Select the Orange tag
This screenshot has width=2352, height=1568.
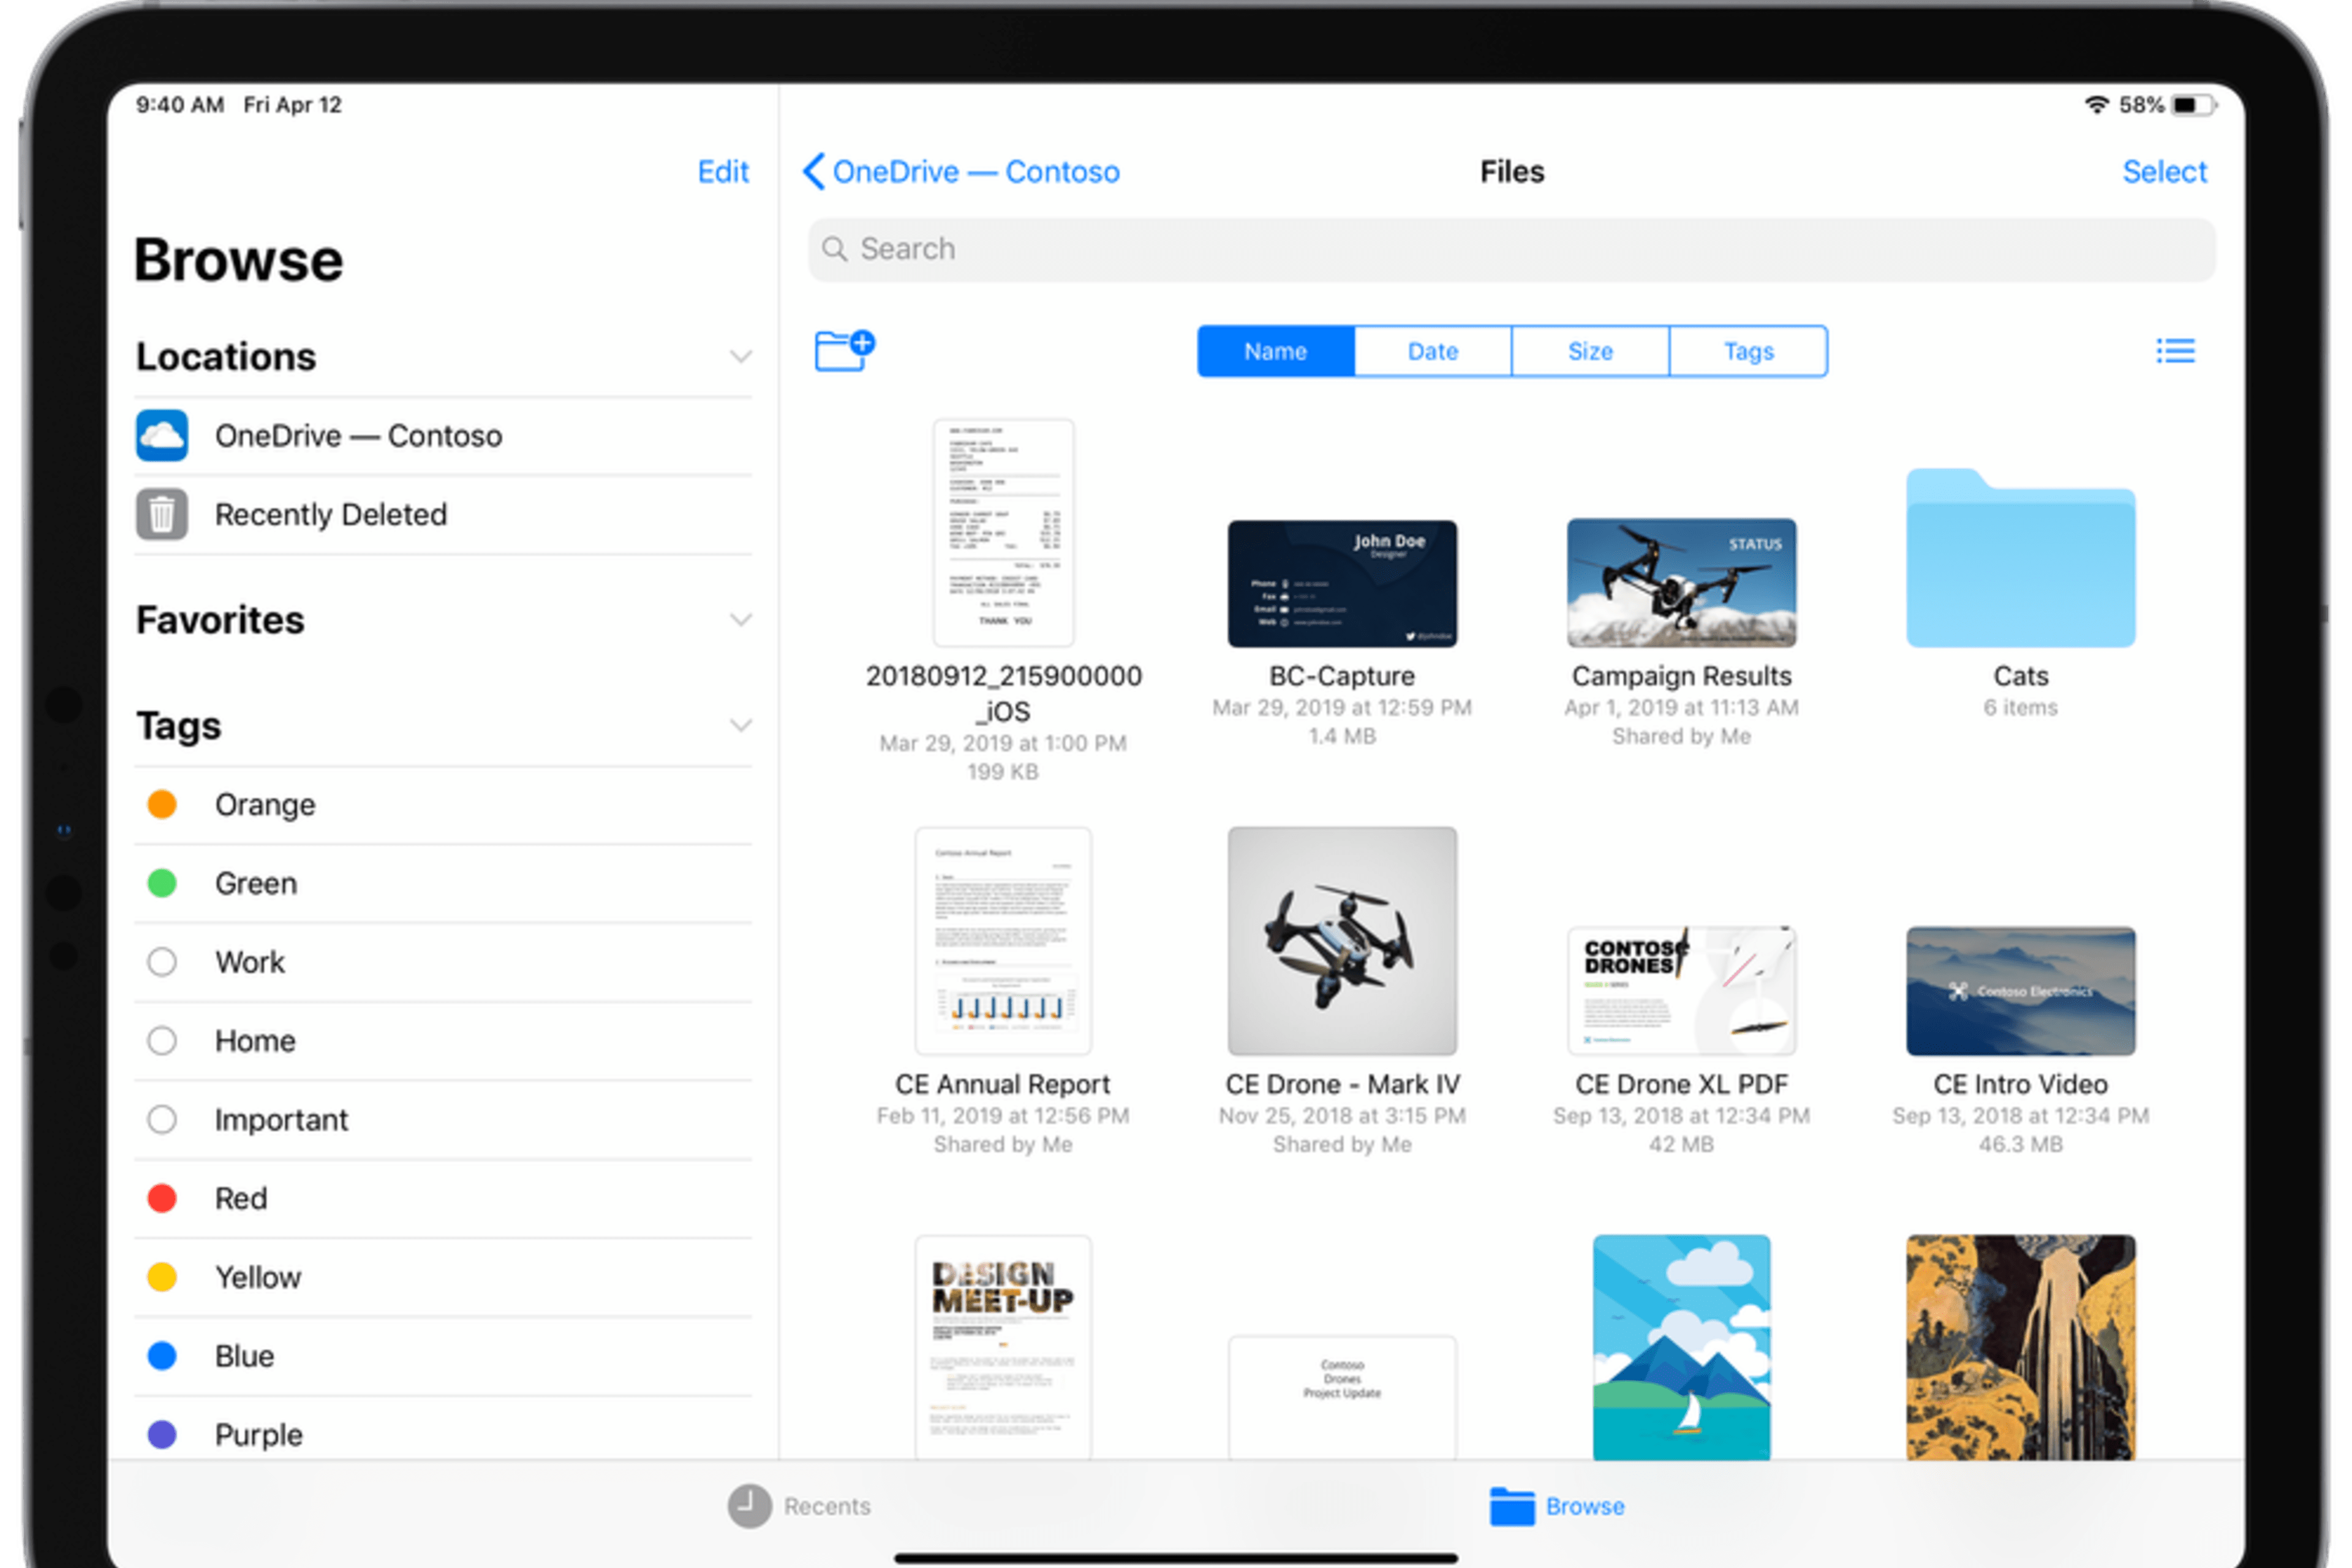tap(443, 805)
